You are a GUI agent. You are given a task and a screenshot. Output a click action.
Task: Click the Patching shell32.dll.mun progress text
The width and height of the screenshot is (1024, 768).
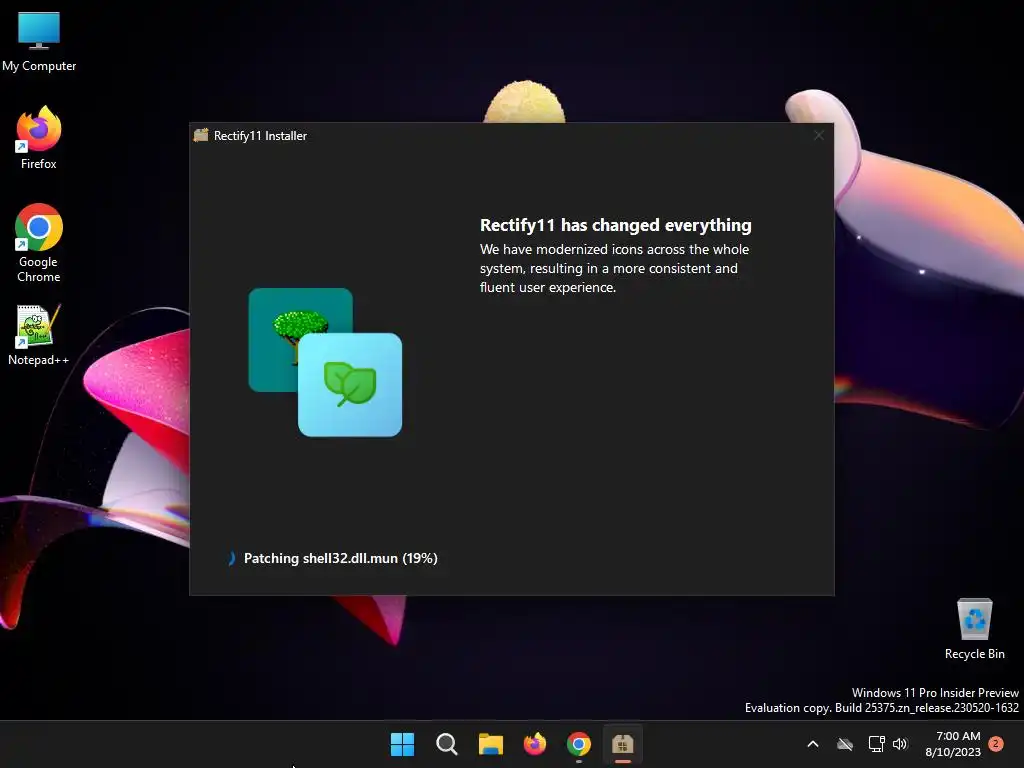340,558
